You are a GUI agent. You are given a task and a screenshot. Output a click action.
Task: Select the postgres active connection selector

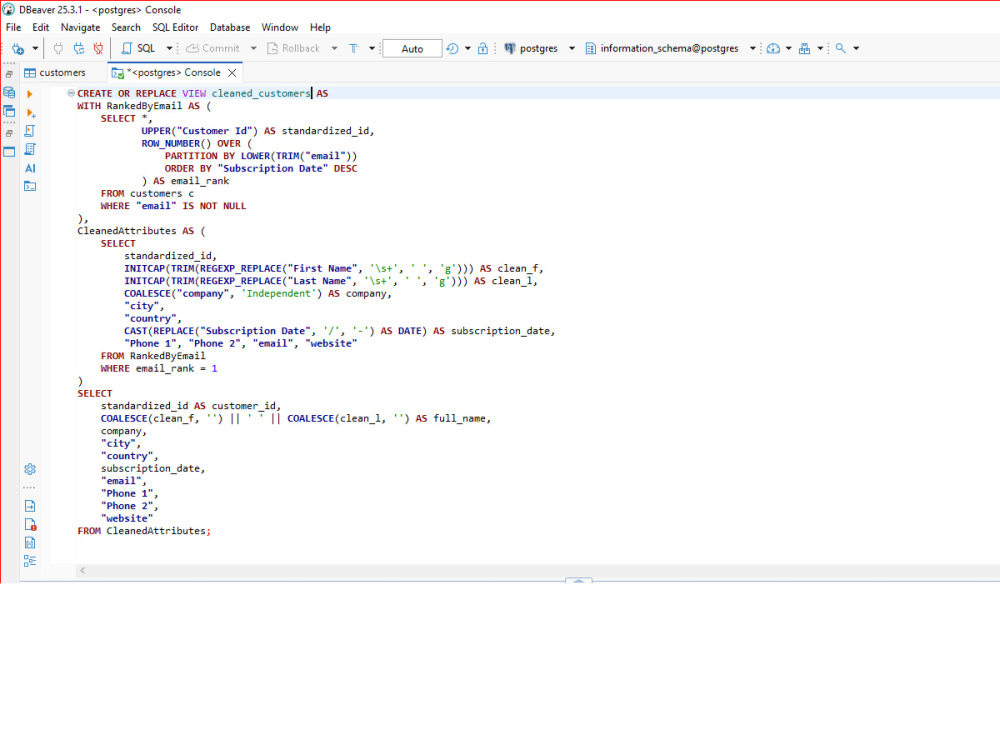point(540,48)
